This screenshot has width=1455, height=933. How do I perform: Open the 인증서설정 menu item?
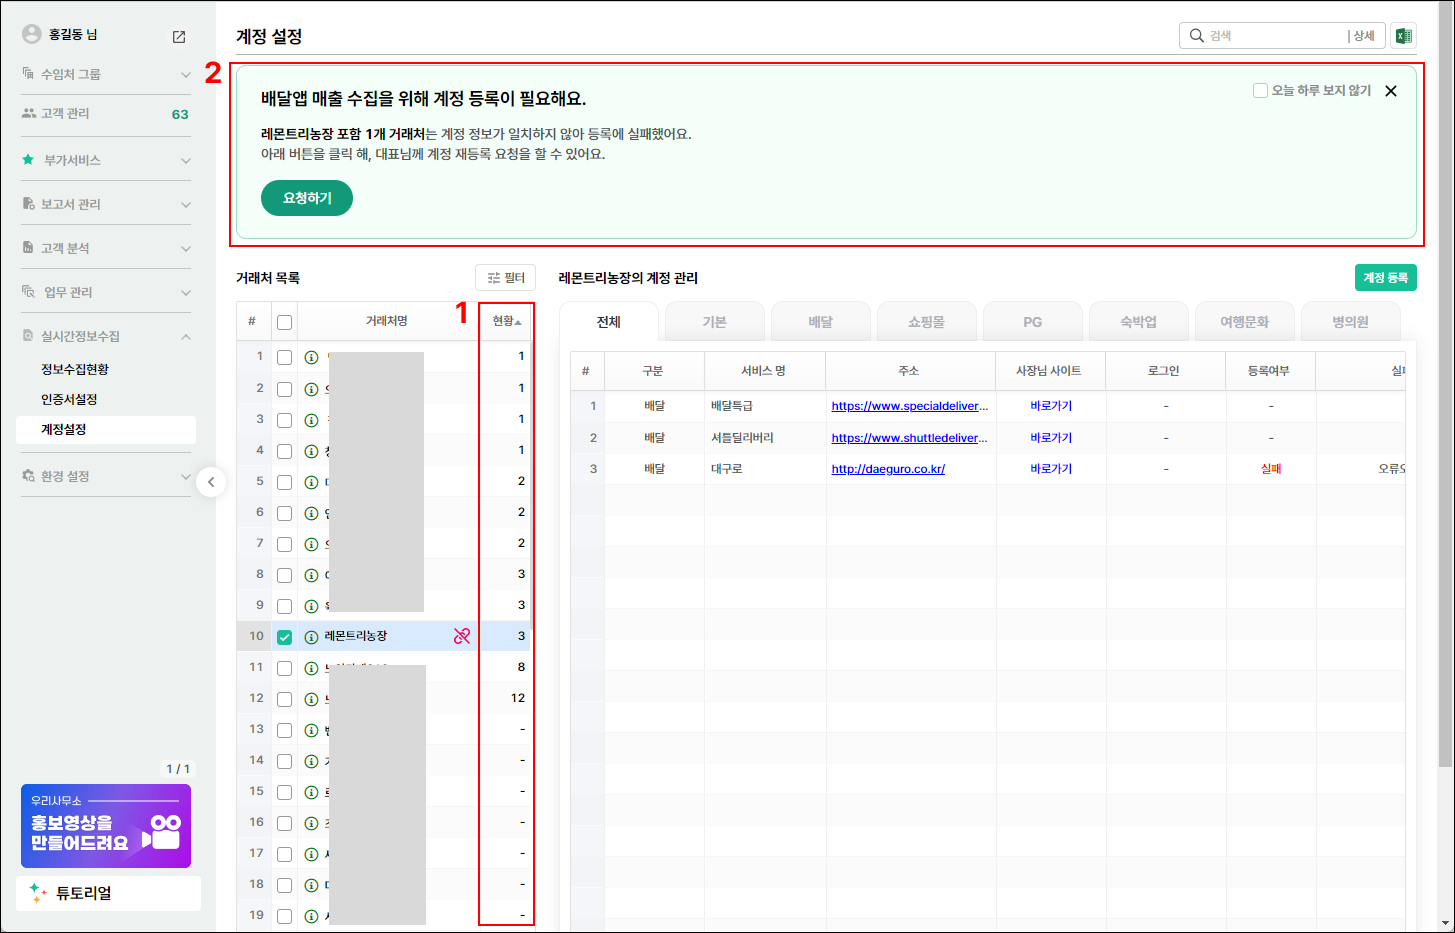coord(69,399)
